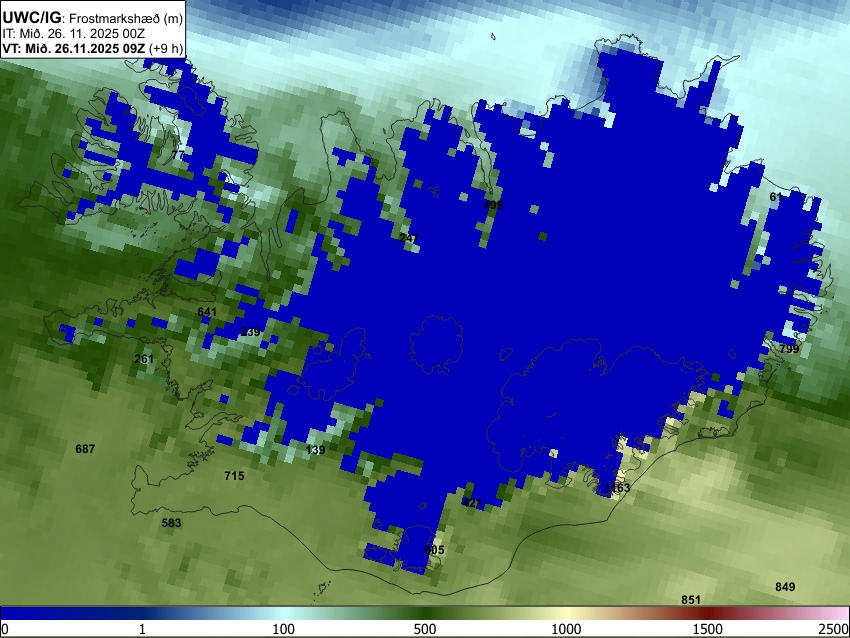Click the 'UWC/IG: Frostmarkshæð (m)' title text
The height and width of the screenshot is (638, 850).
[x=93, y=18]
